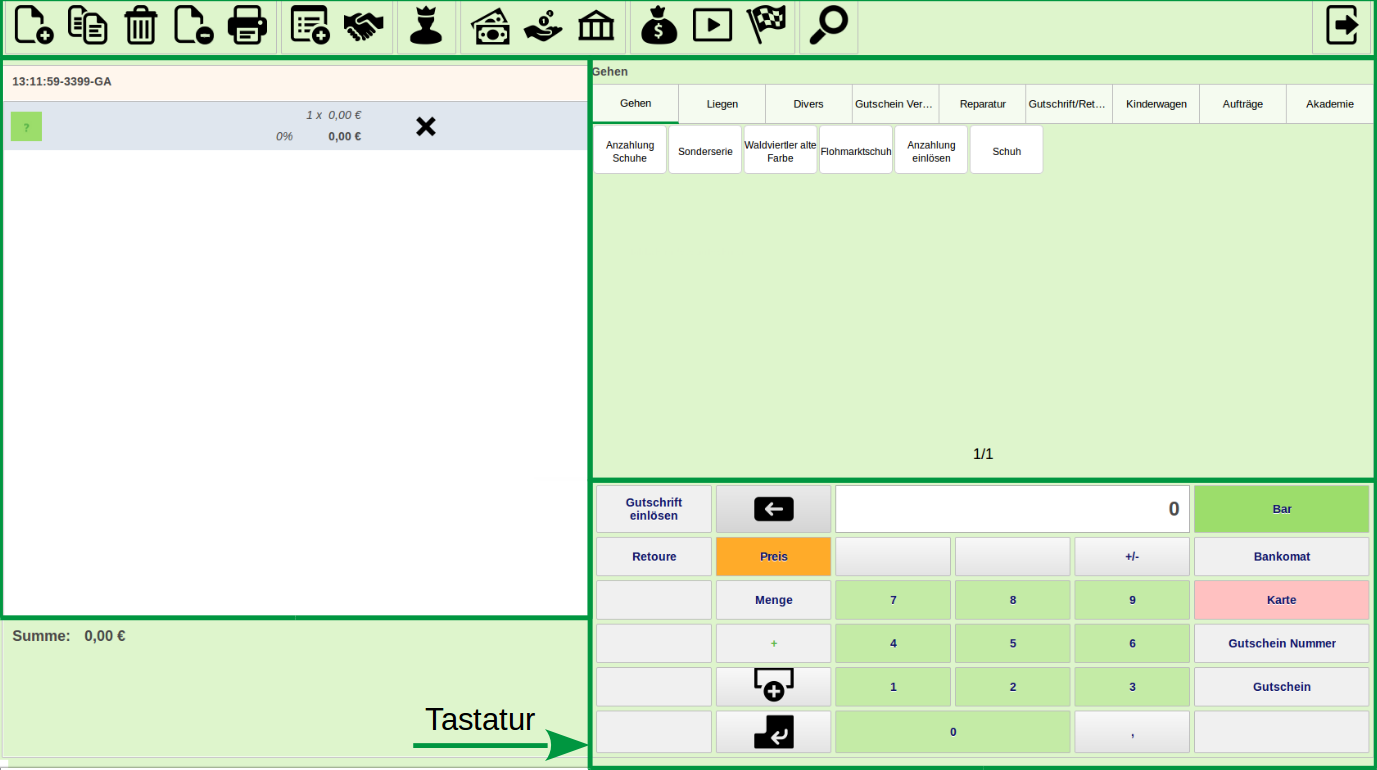Viewport: 1377px width, 770px height.
Task: Select the copy documents icon
Action: coord(87,26)
